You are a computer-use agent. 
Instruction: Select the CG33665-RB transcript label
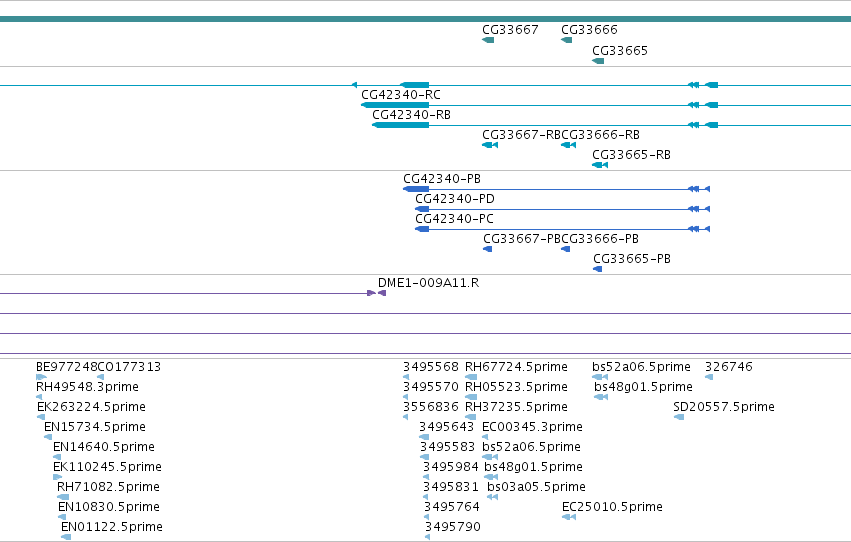631,155
